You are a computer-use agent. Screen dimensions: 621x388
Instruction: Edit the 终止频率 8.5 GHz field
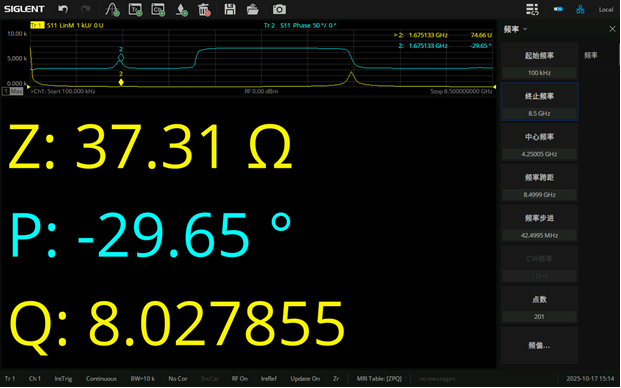point(539,114)
